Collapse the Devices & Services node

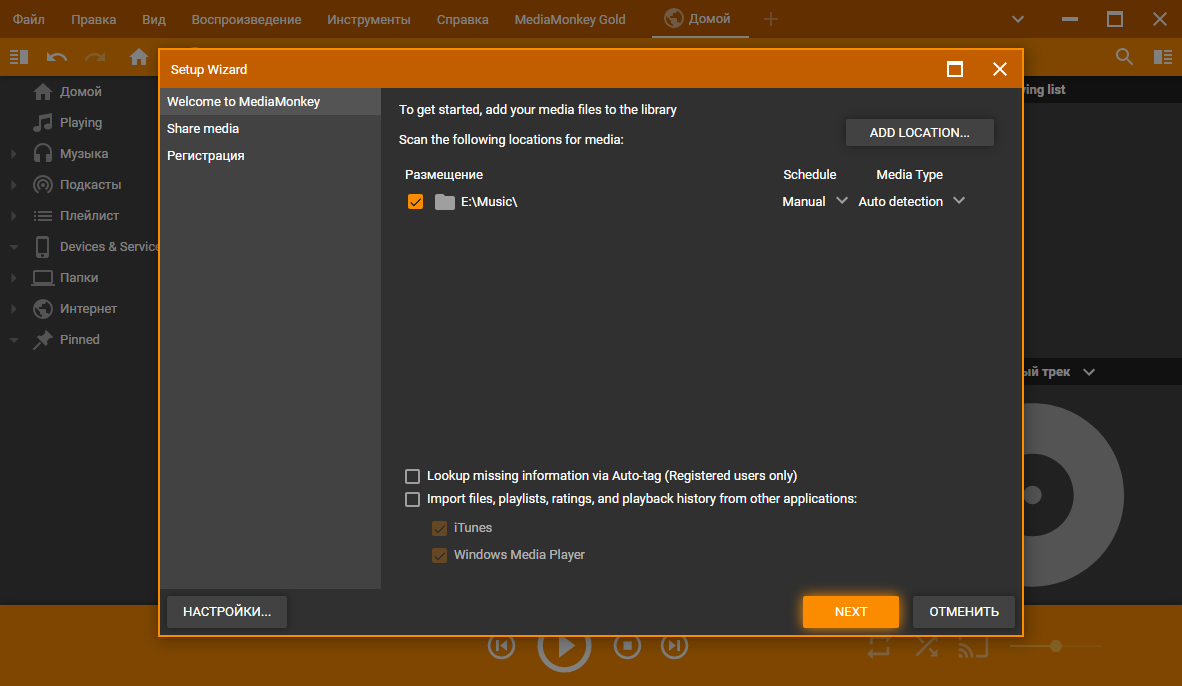(14, 247)
